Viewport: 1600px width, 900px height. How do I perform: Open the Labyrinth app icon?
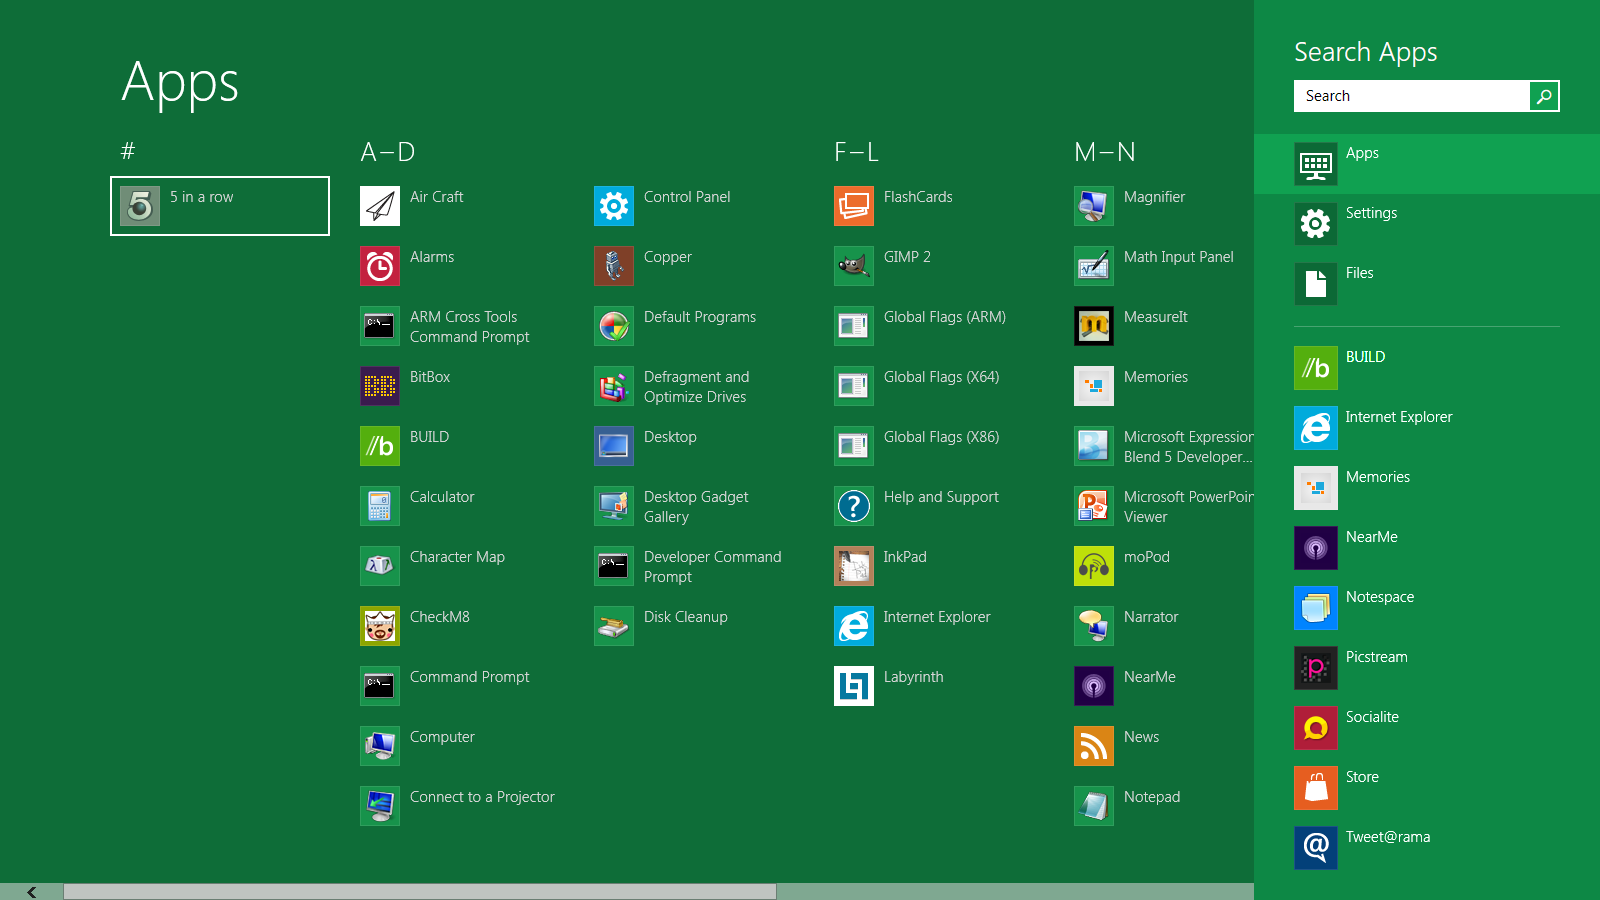(x=853, y=686)
